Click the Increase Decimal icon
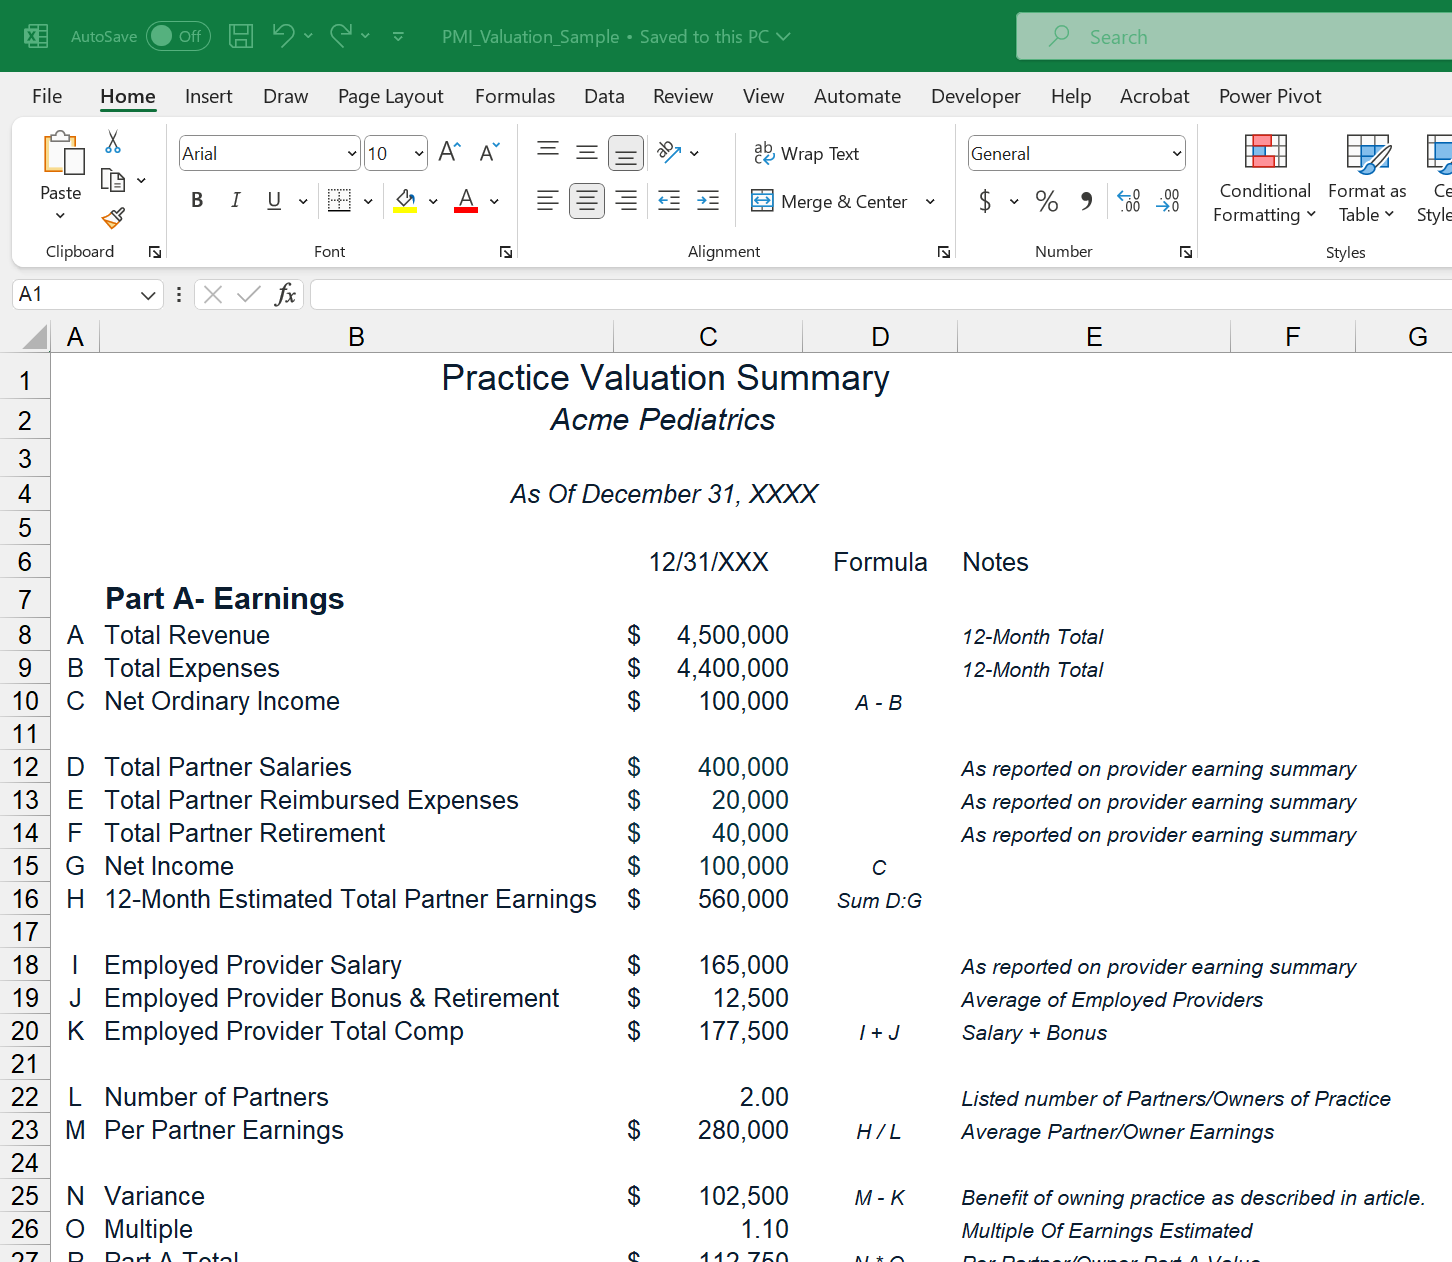 [1129, 201]
